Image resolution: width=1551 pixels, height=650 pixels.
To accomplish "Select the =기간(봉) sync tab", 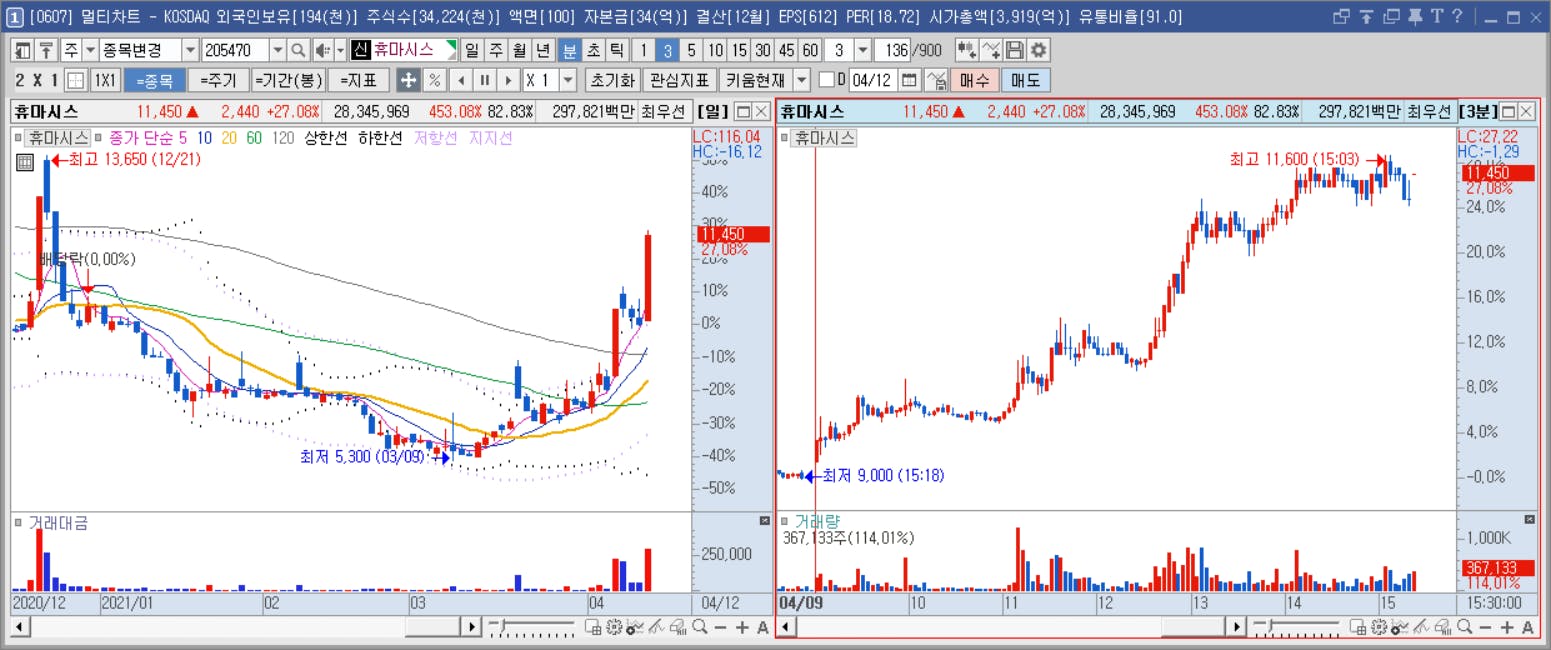I will [x=288, y=80].
